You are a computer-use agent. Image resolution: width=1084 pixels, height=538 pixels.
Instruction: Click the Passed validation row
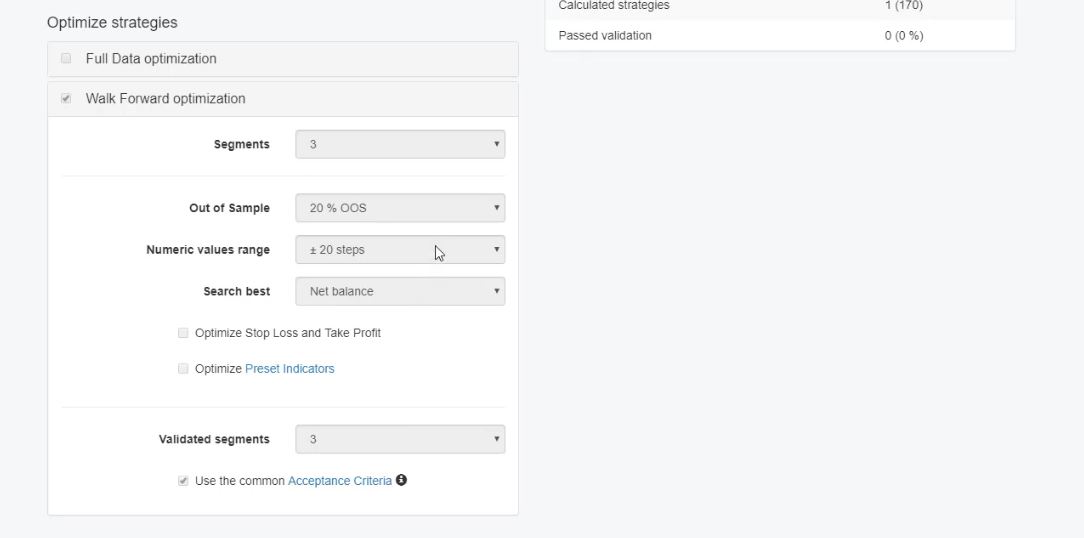pos(779,36)
